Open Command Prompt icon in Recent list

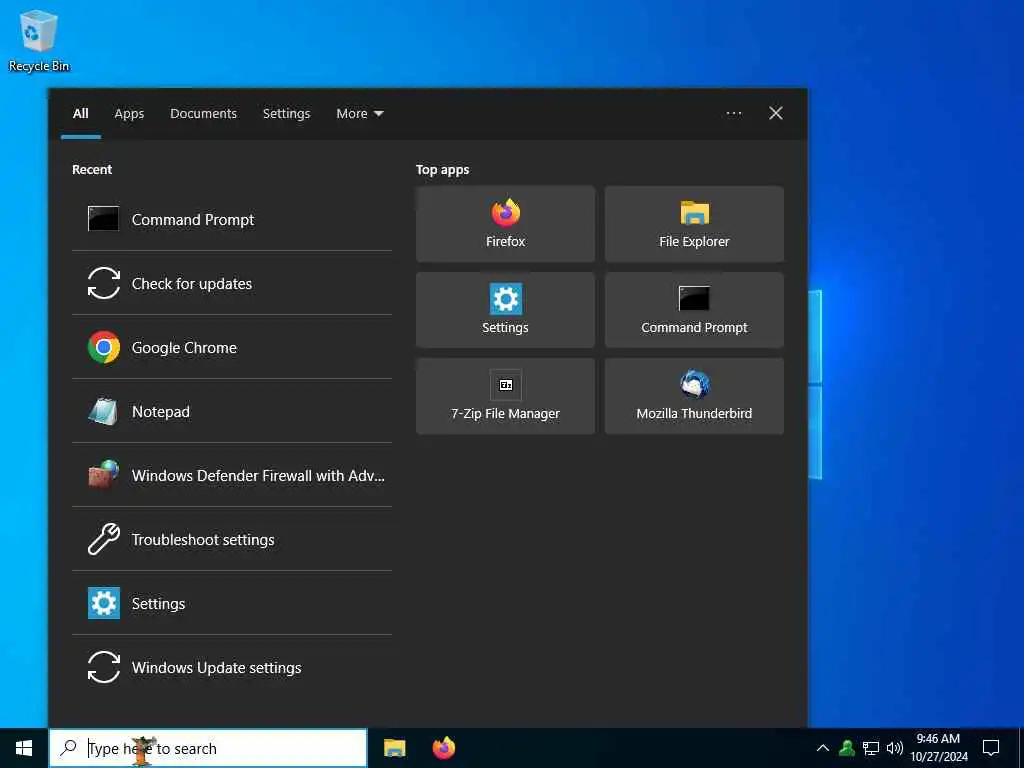tap(103, 219)
